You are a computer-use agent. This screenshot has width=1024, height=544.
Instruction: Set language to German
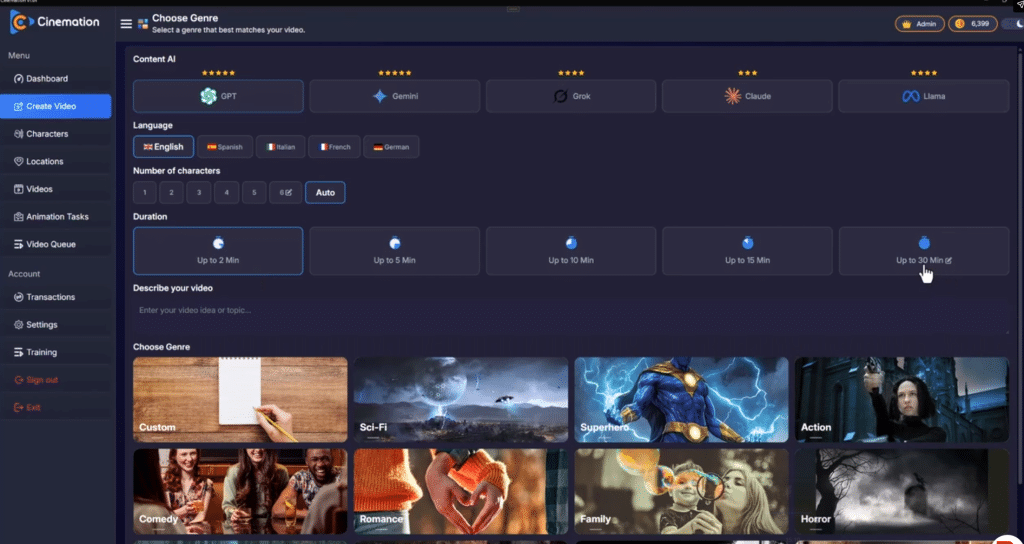(x=391, y=147)
